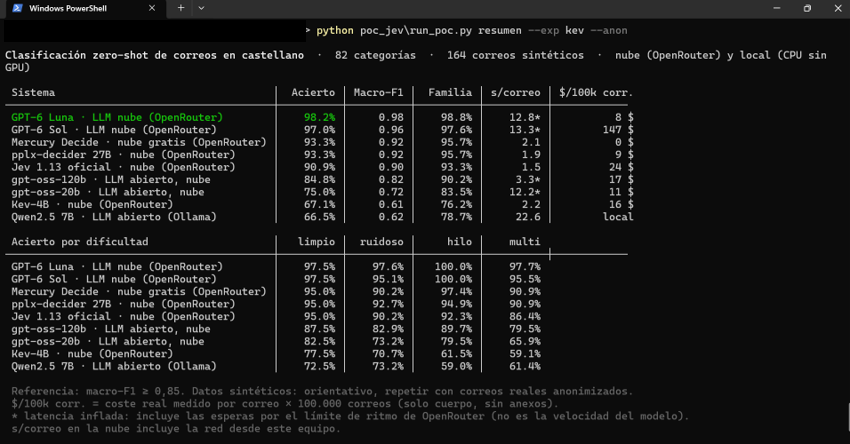This screenshot has height=444, width=850.
Task: Click the '12.8*' latency value
Action: tap(525, 117)
